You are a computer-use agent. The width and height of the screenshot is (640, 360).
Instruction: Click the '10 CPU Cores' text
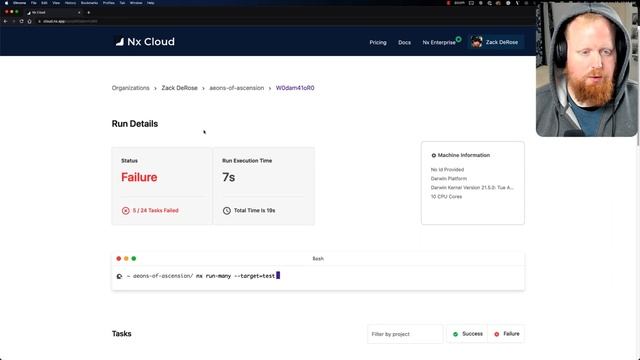(446, 197)
